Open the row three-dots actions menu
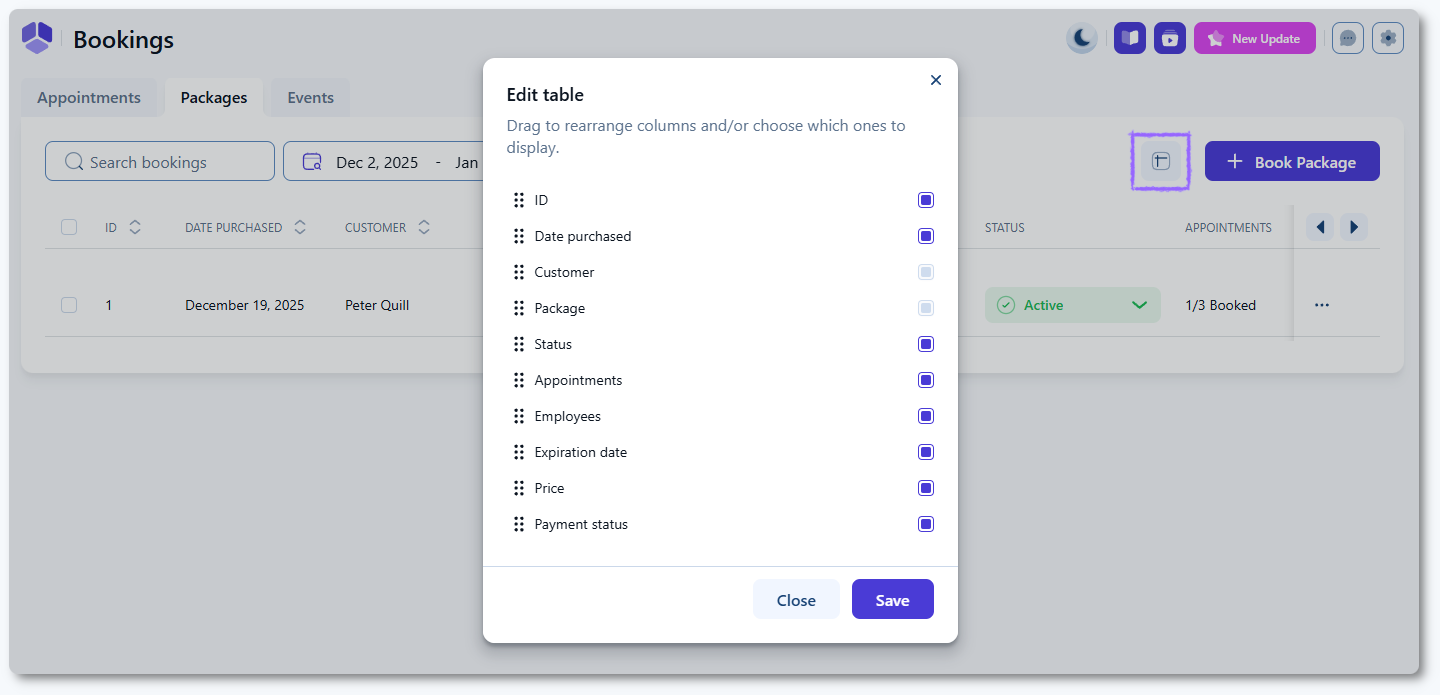The height and width of the screenshot is (695, 1440). [1322, 305]
